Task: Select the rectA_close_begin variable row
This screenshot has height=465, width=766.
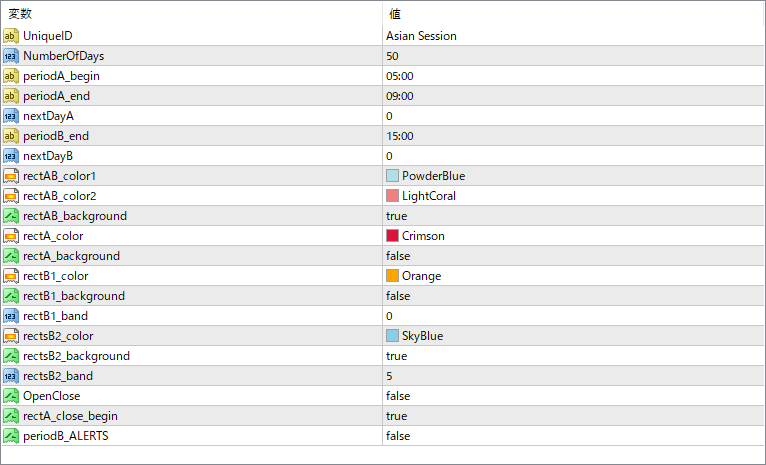Action: point(383,416)
